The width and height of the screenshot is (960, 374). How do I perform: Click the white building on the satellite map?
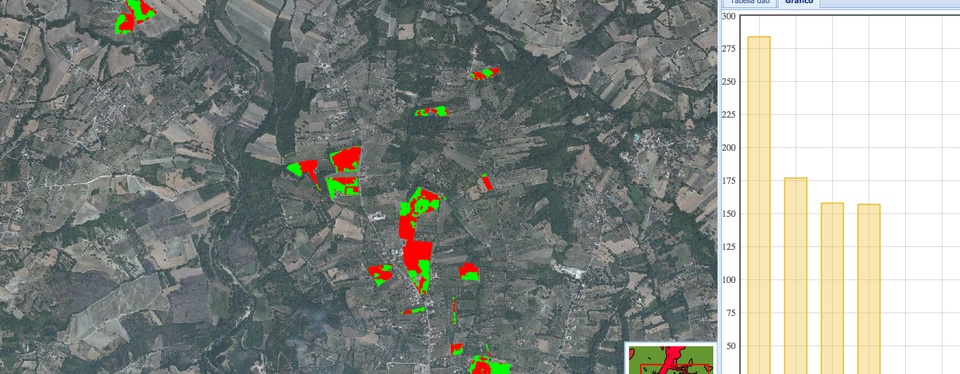click(x=378, y=216)
